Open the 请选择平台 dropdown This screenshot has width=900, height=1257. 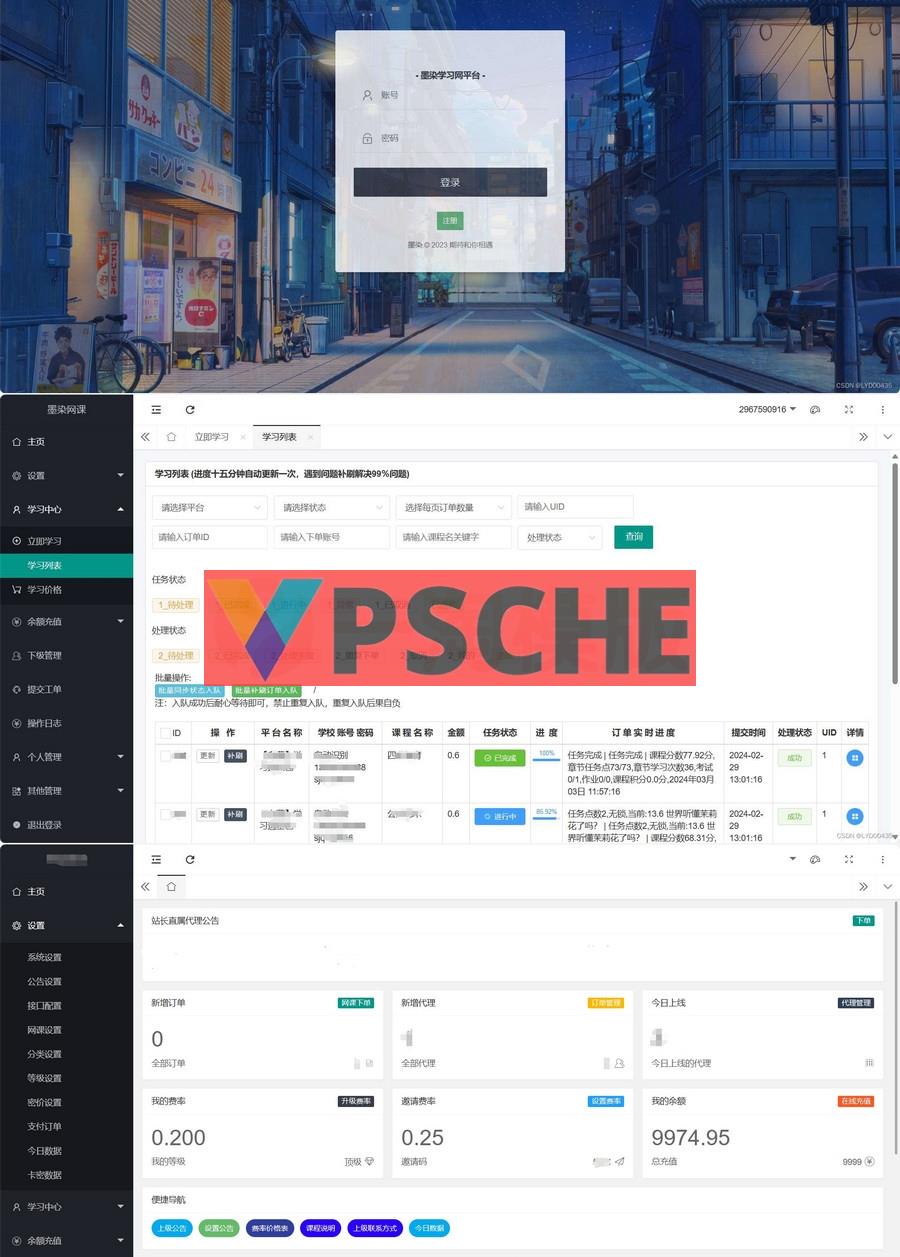tap(210, 507)
